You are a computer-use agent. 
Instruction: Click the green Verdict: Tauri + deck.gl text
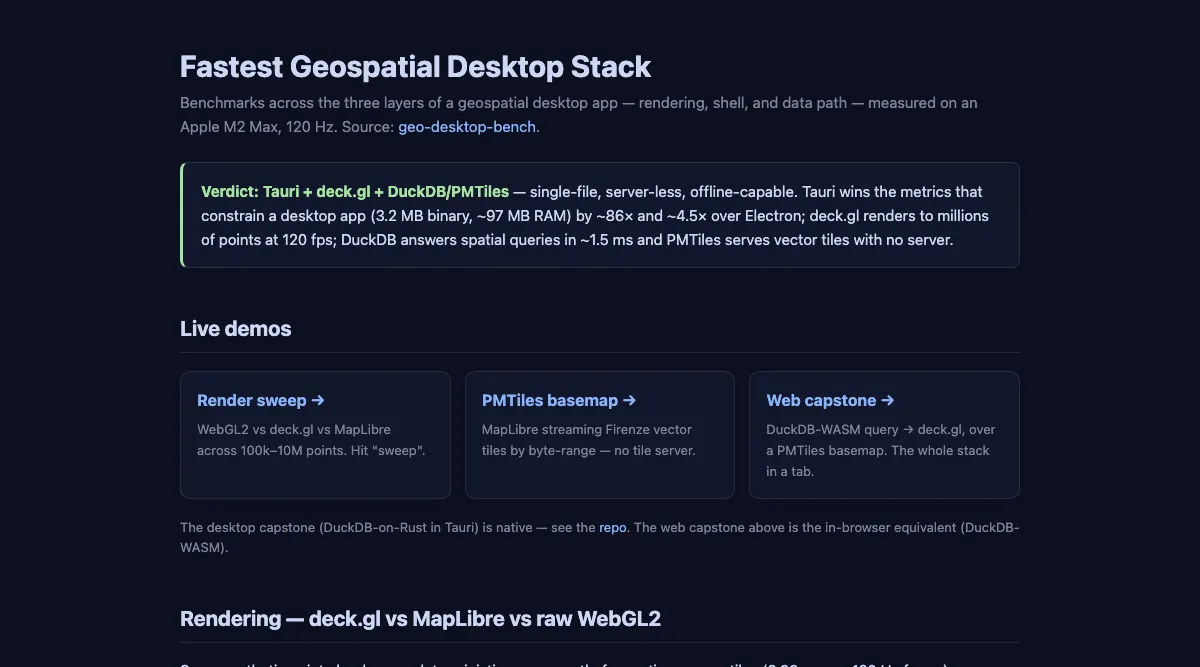tap(354, 191)
